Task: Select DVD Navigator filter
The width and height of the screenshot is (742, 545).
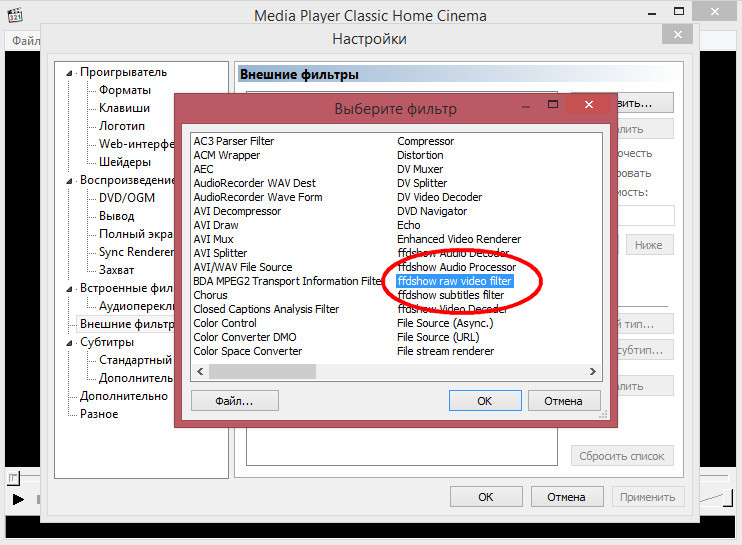Action: [x=432, y=211]
